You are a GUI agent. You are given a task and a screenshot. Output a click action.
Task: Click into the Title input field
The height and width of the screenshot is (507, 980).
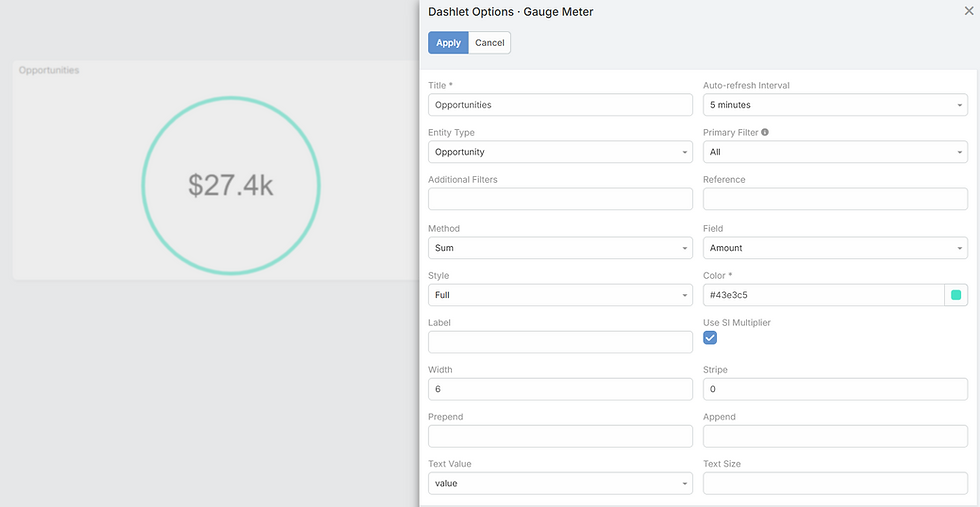tap(560, 105)
